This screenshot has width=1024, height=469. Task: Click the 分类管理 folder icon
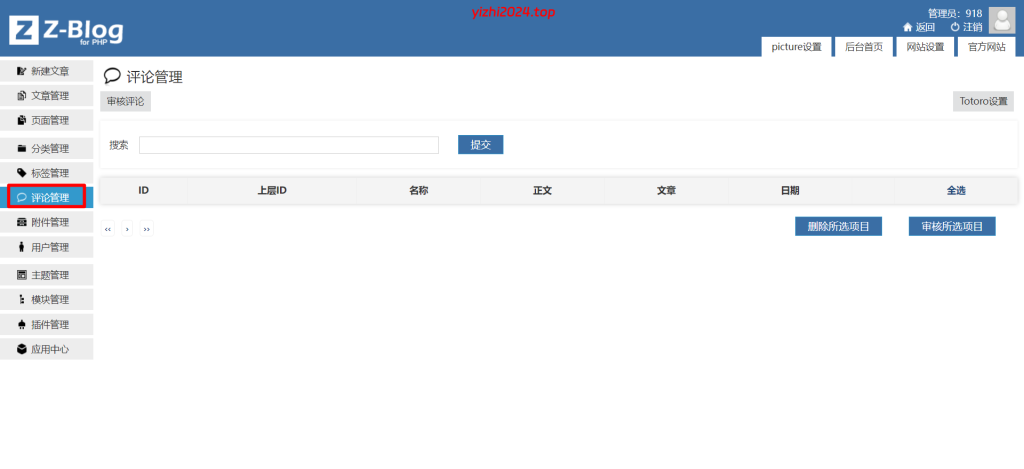tap(22, 148)
